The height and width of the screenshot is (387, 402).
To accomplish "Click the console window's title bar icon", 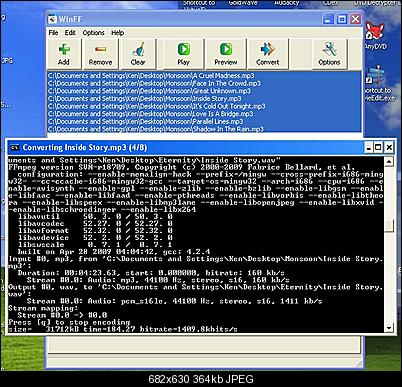I will (14, 147).
